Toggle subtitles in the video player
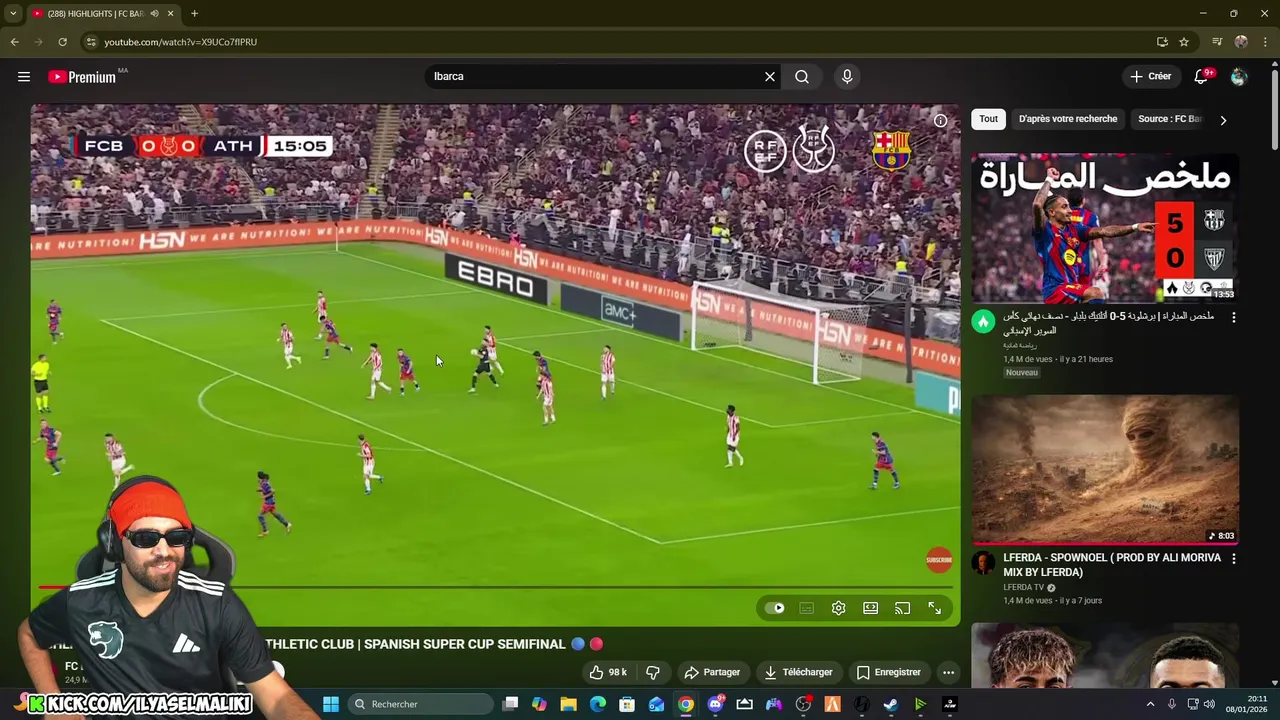1280x720 pixels. [x=807, y=608]
